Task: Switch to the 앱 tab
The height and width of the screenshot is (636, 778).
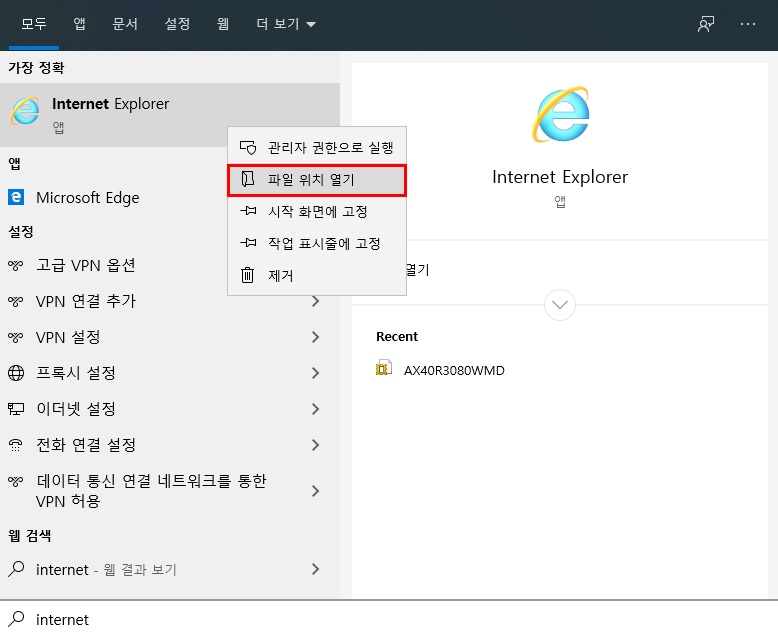Action: (x=79, y=24)
